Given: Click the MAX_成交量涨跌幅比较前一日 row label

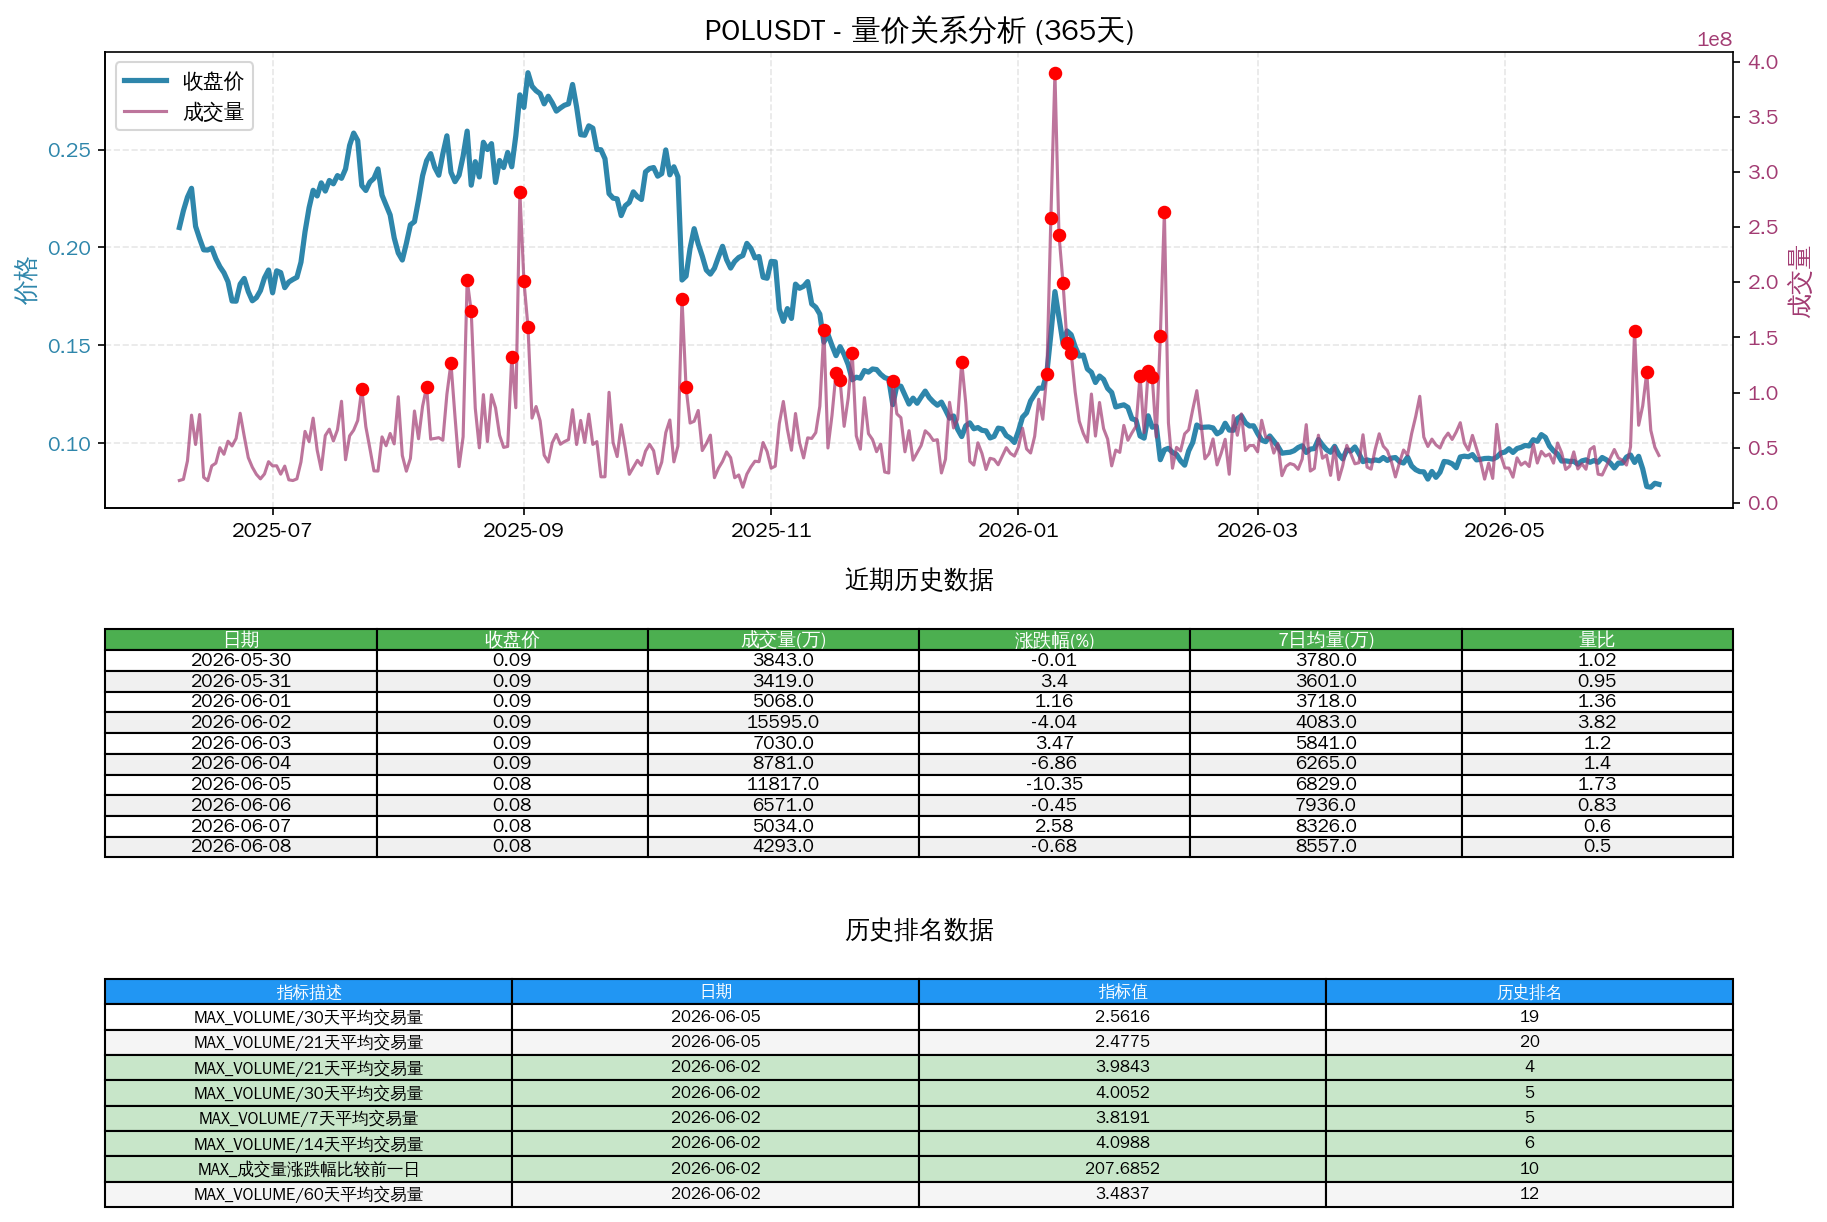Looking at the screenshot, I should click(309, 1169).
